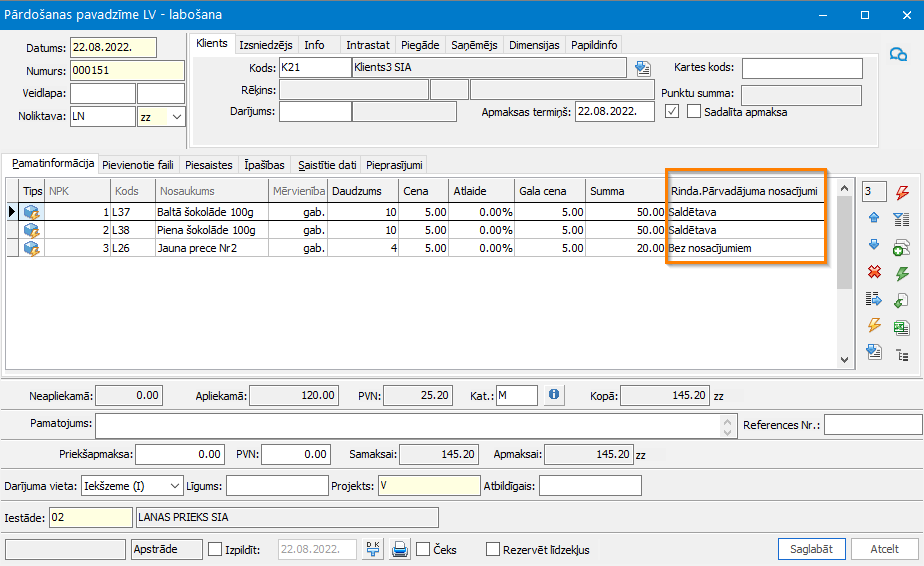The image size is (924, 566).
Task: Tick the Izpildīt checkbox
Action: 215,549
